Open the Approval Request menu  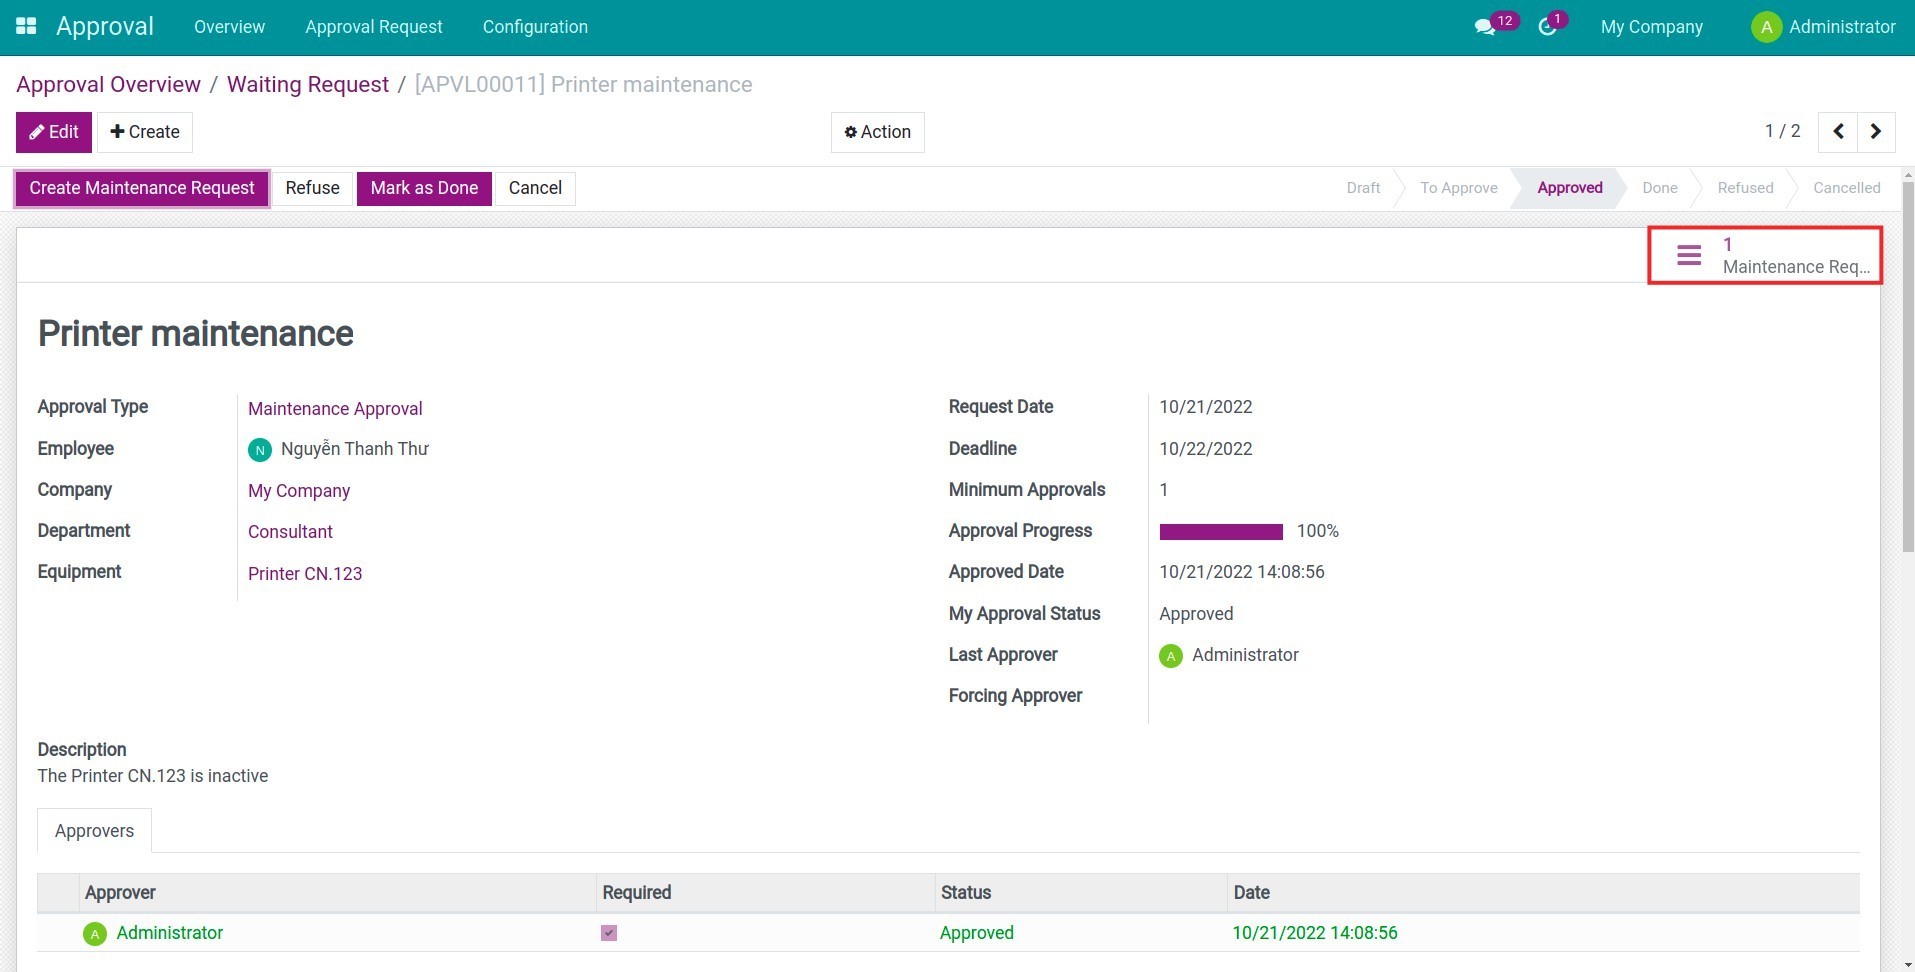[x=373, y=27]
